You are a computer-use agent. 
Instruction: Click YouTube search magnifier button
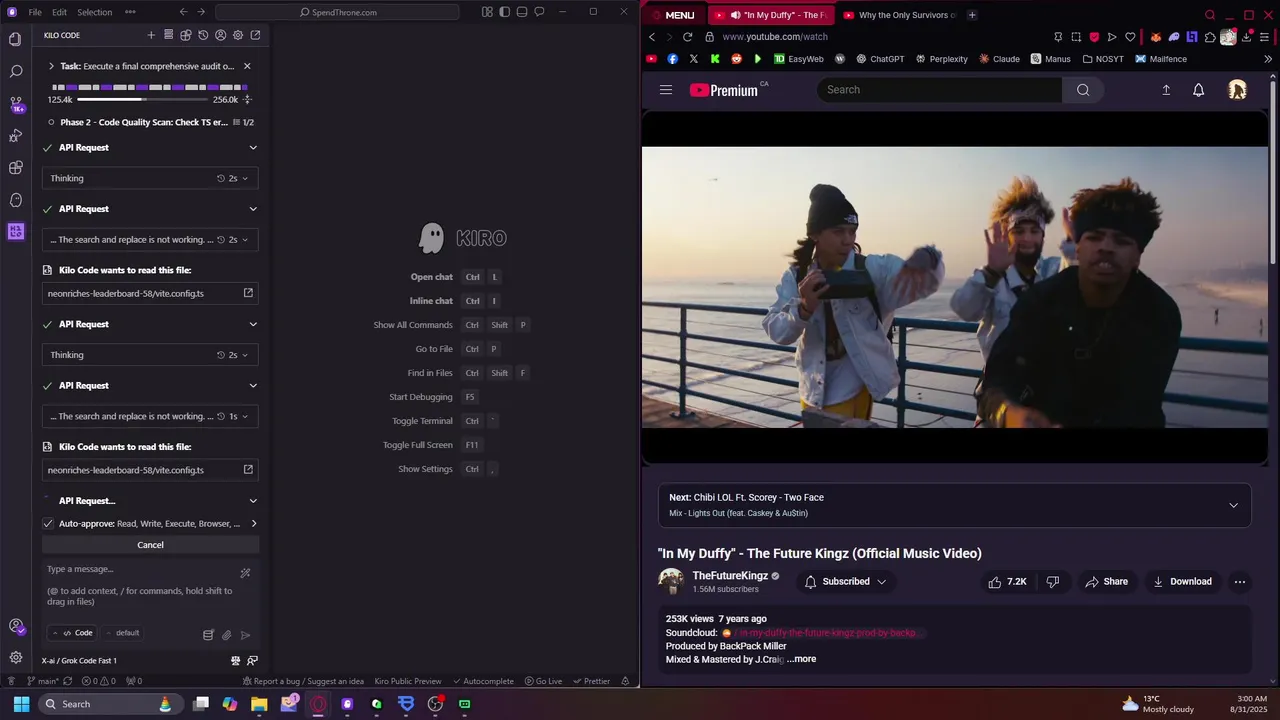[x=1083, y=90]
